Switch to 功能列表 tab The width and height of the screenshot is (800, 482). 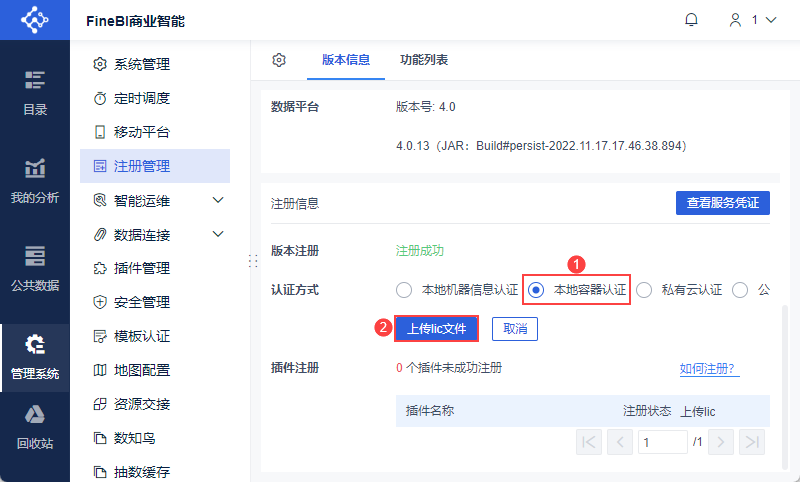424,60
